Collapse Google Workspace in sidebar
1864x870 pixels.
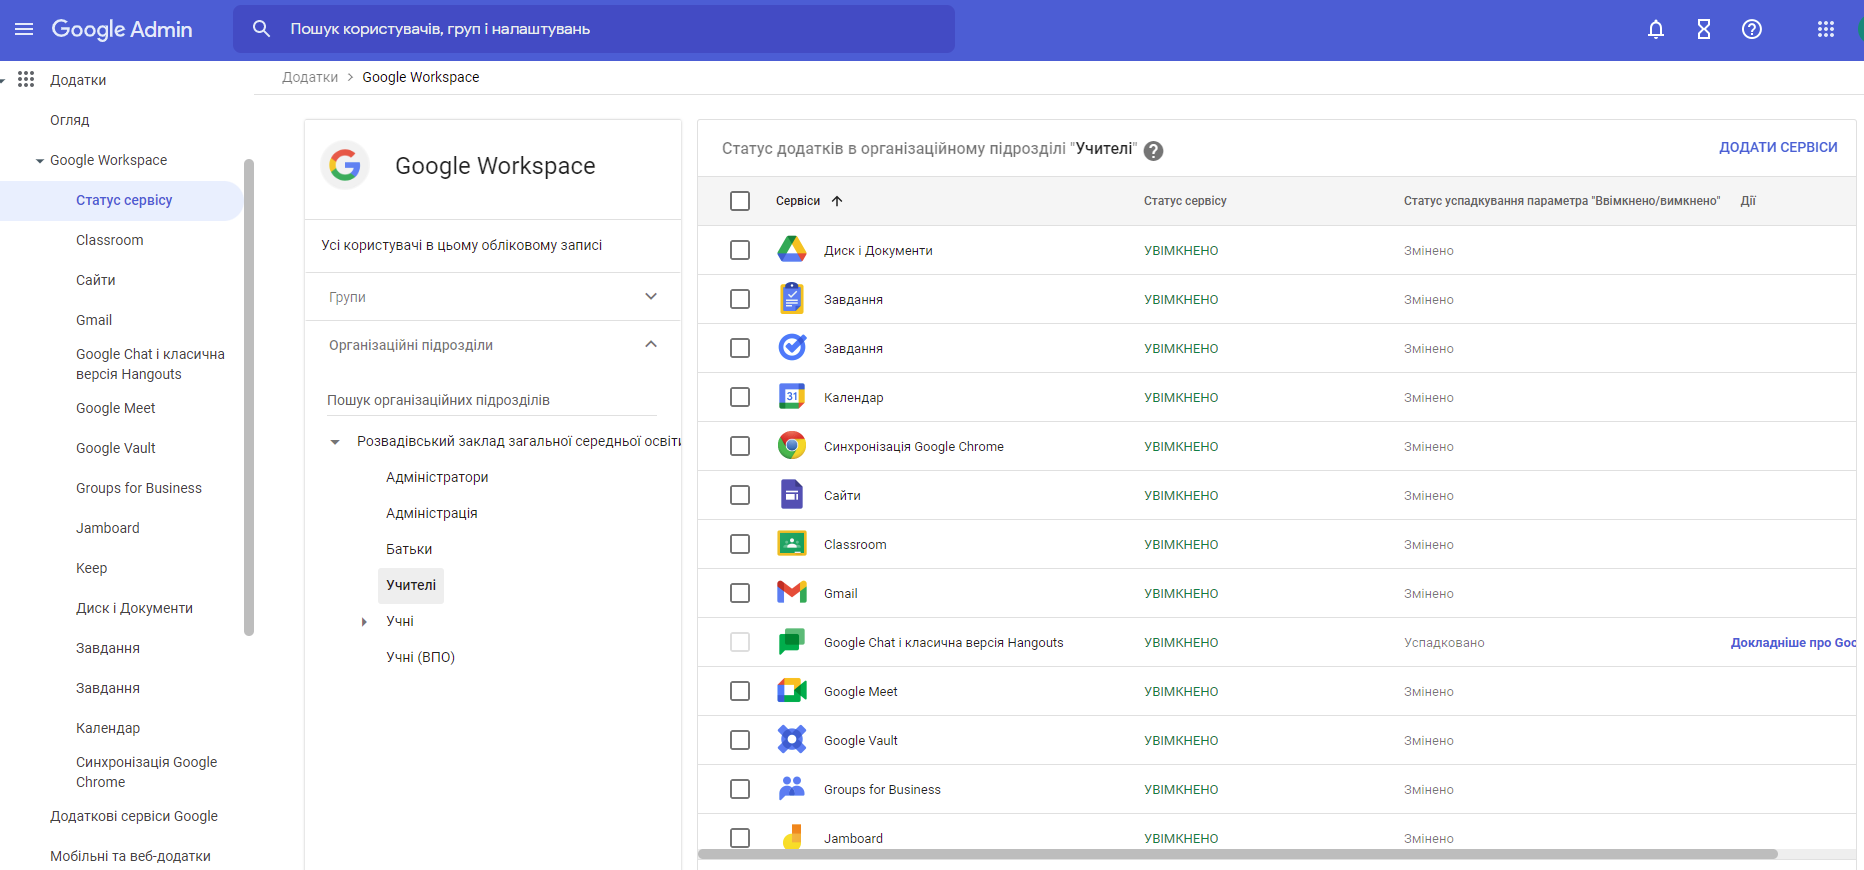(x=40, y=161)
